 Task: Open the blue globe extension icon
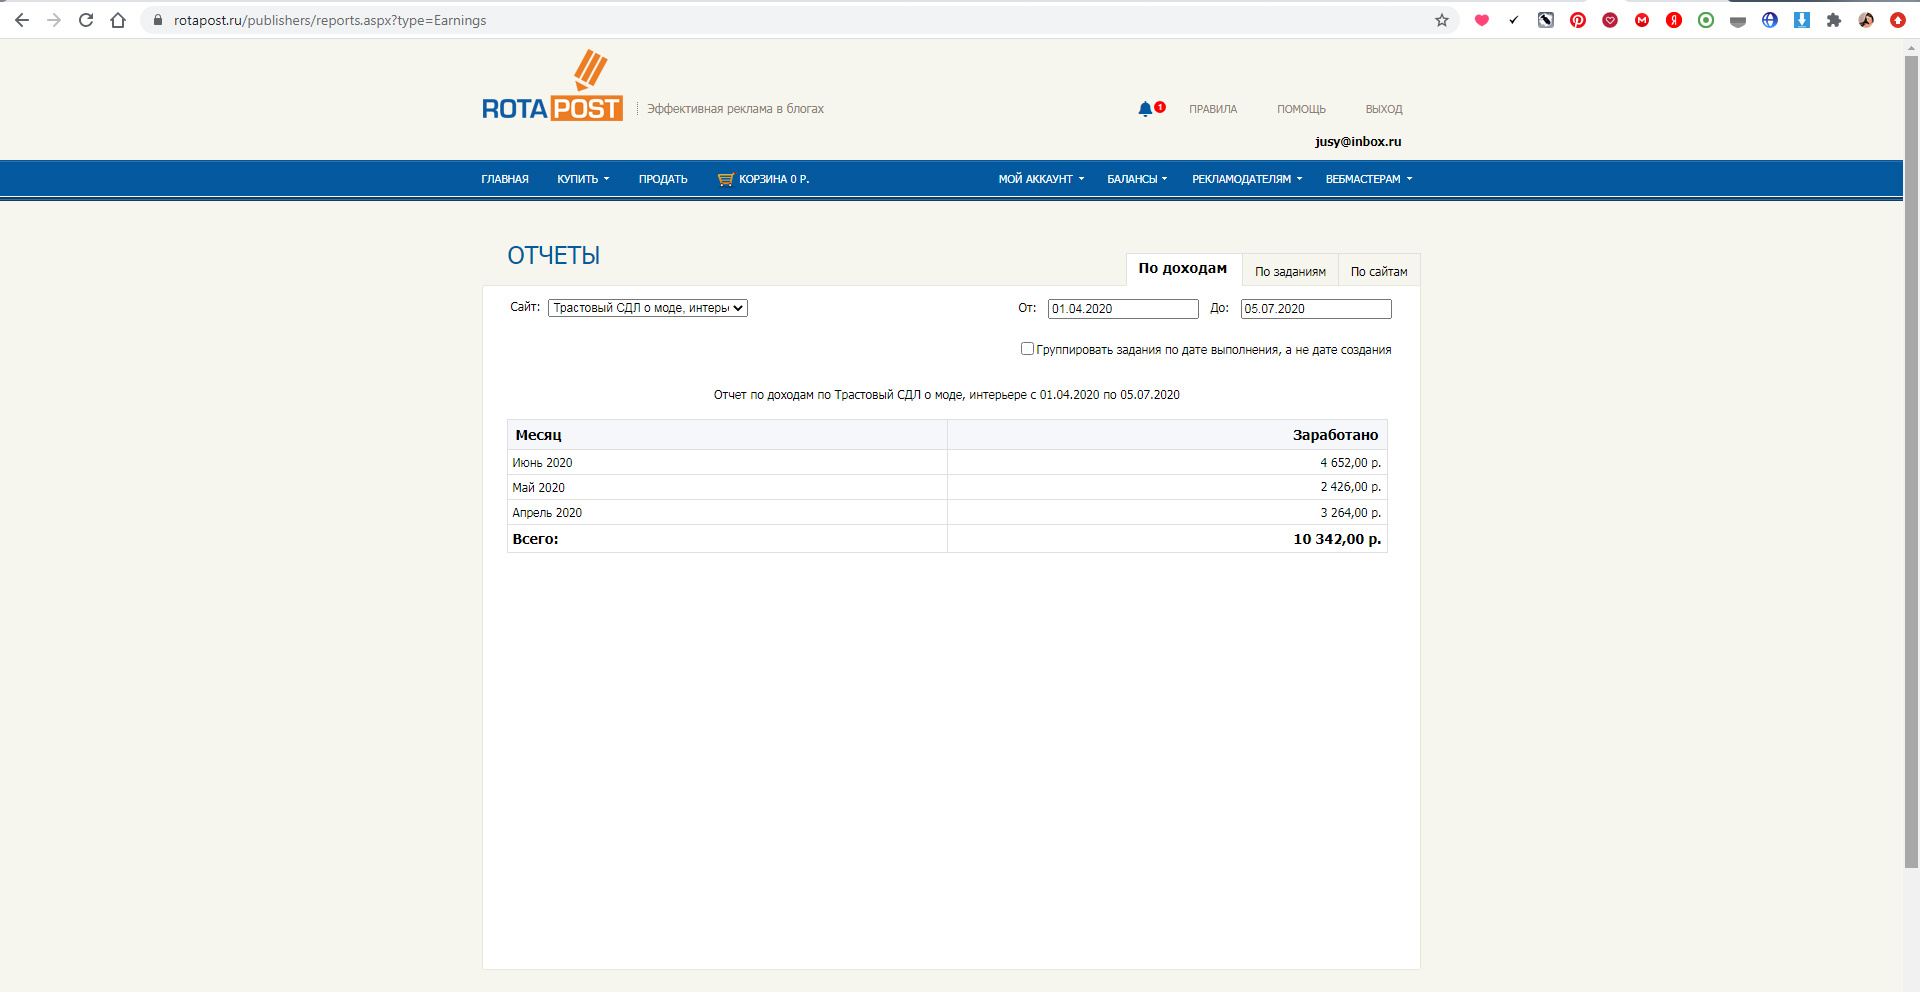point(1770,20)
